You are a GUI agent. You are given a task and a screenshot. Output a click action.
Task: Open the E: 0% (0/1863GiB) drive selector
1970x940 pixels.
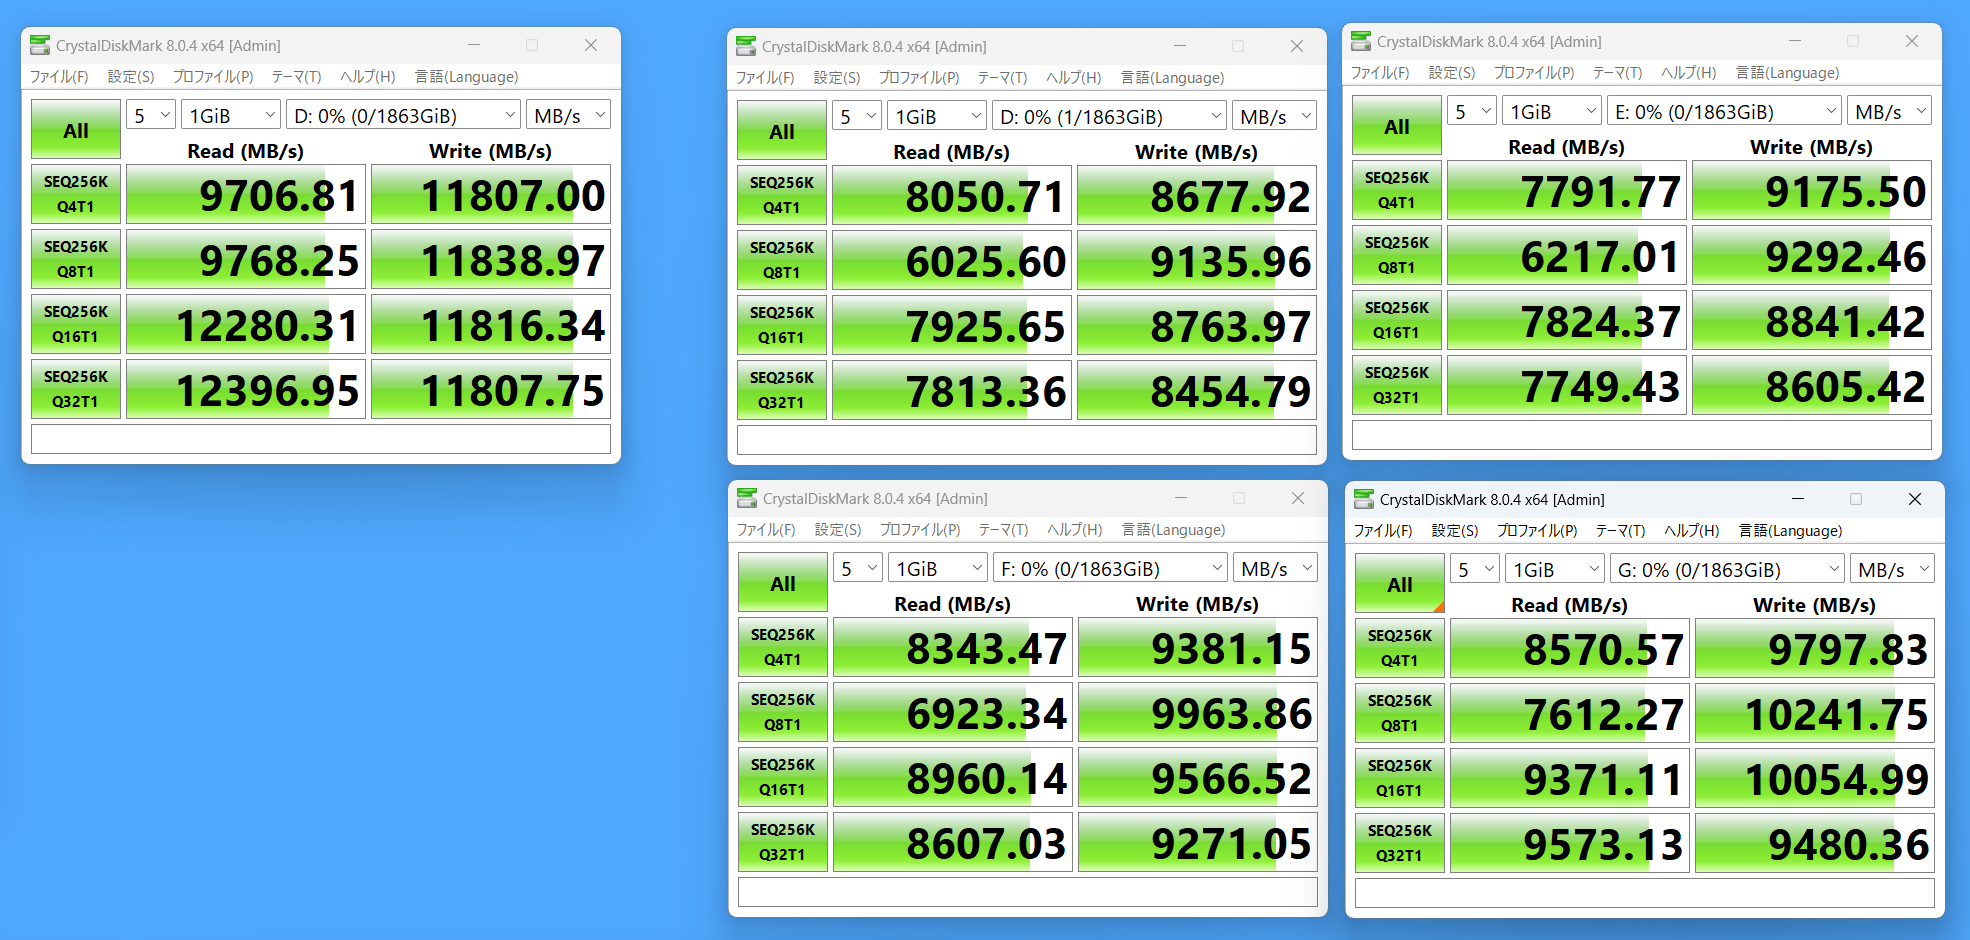pyautogui.click(x=1725, y=111)
